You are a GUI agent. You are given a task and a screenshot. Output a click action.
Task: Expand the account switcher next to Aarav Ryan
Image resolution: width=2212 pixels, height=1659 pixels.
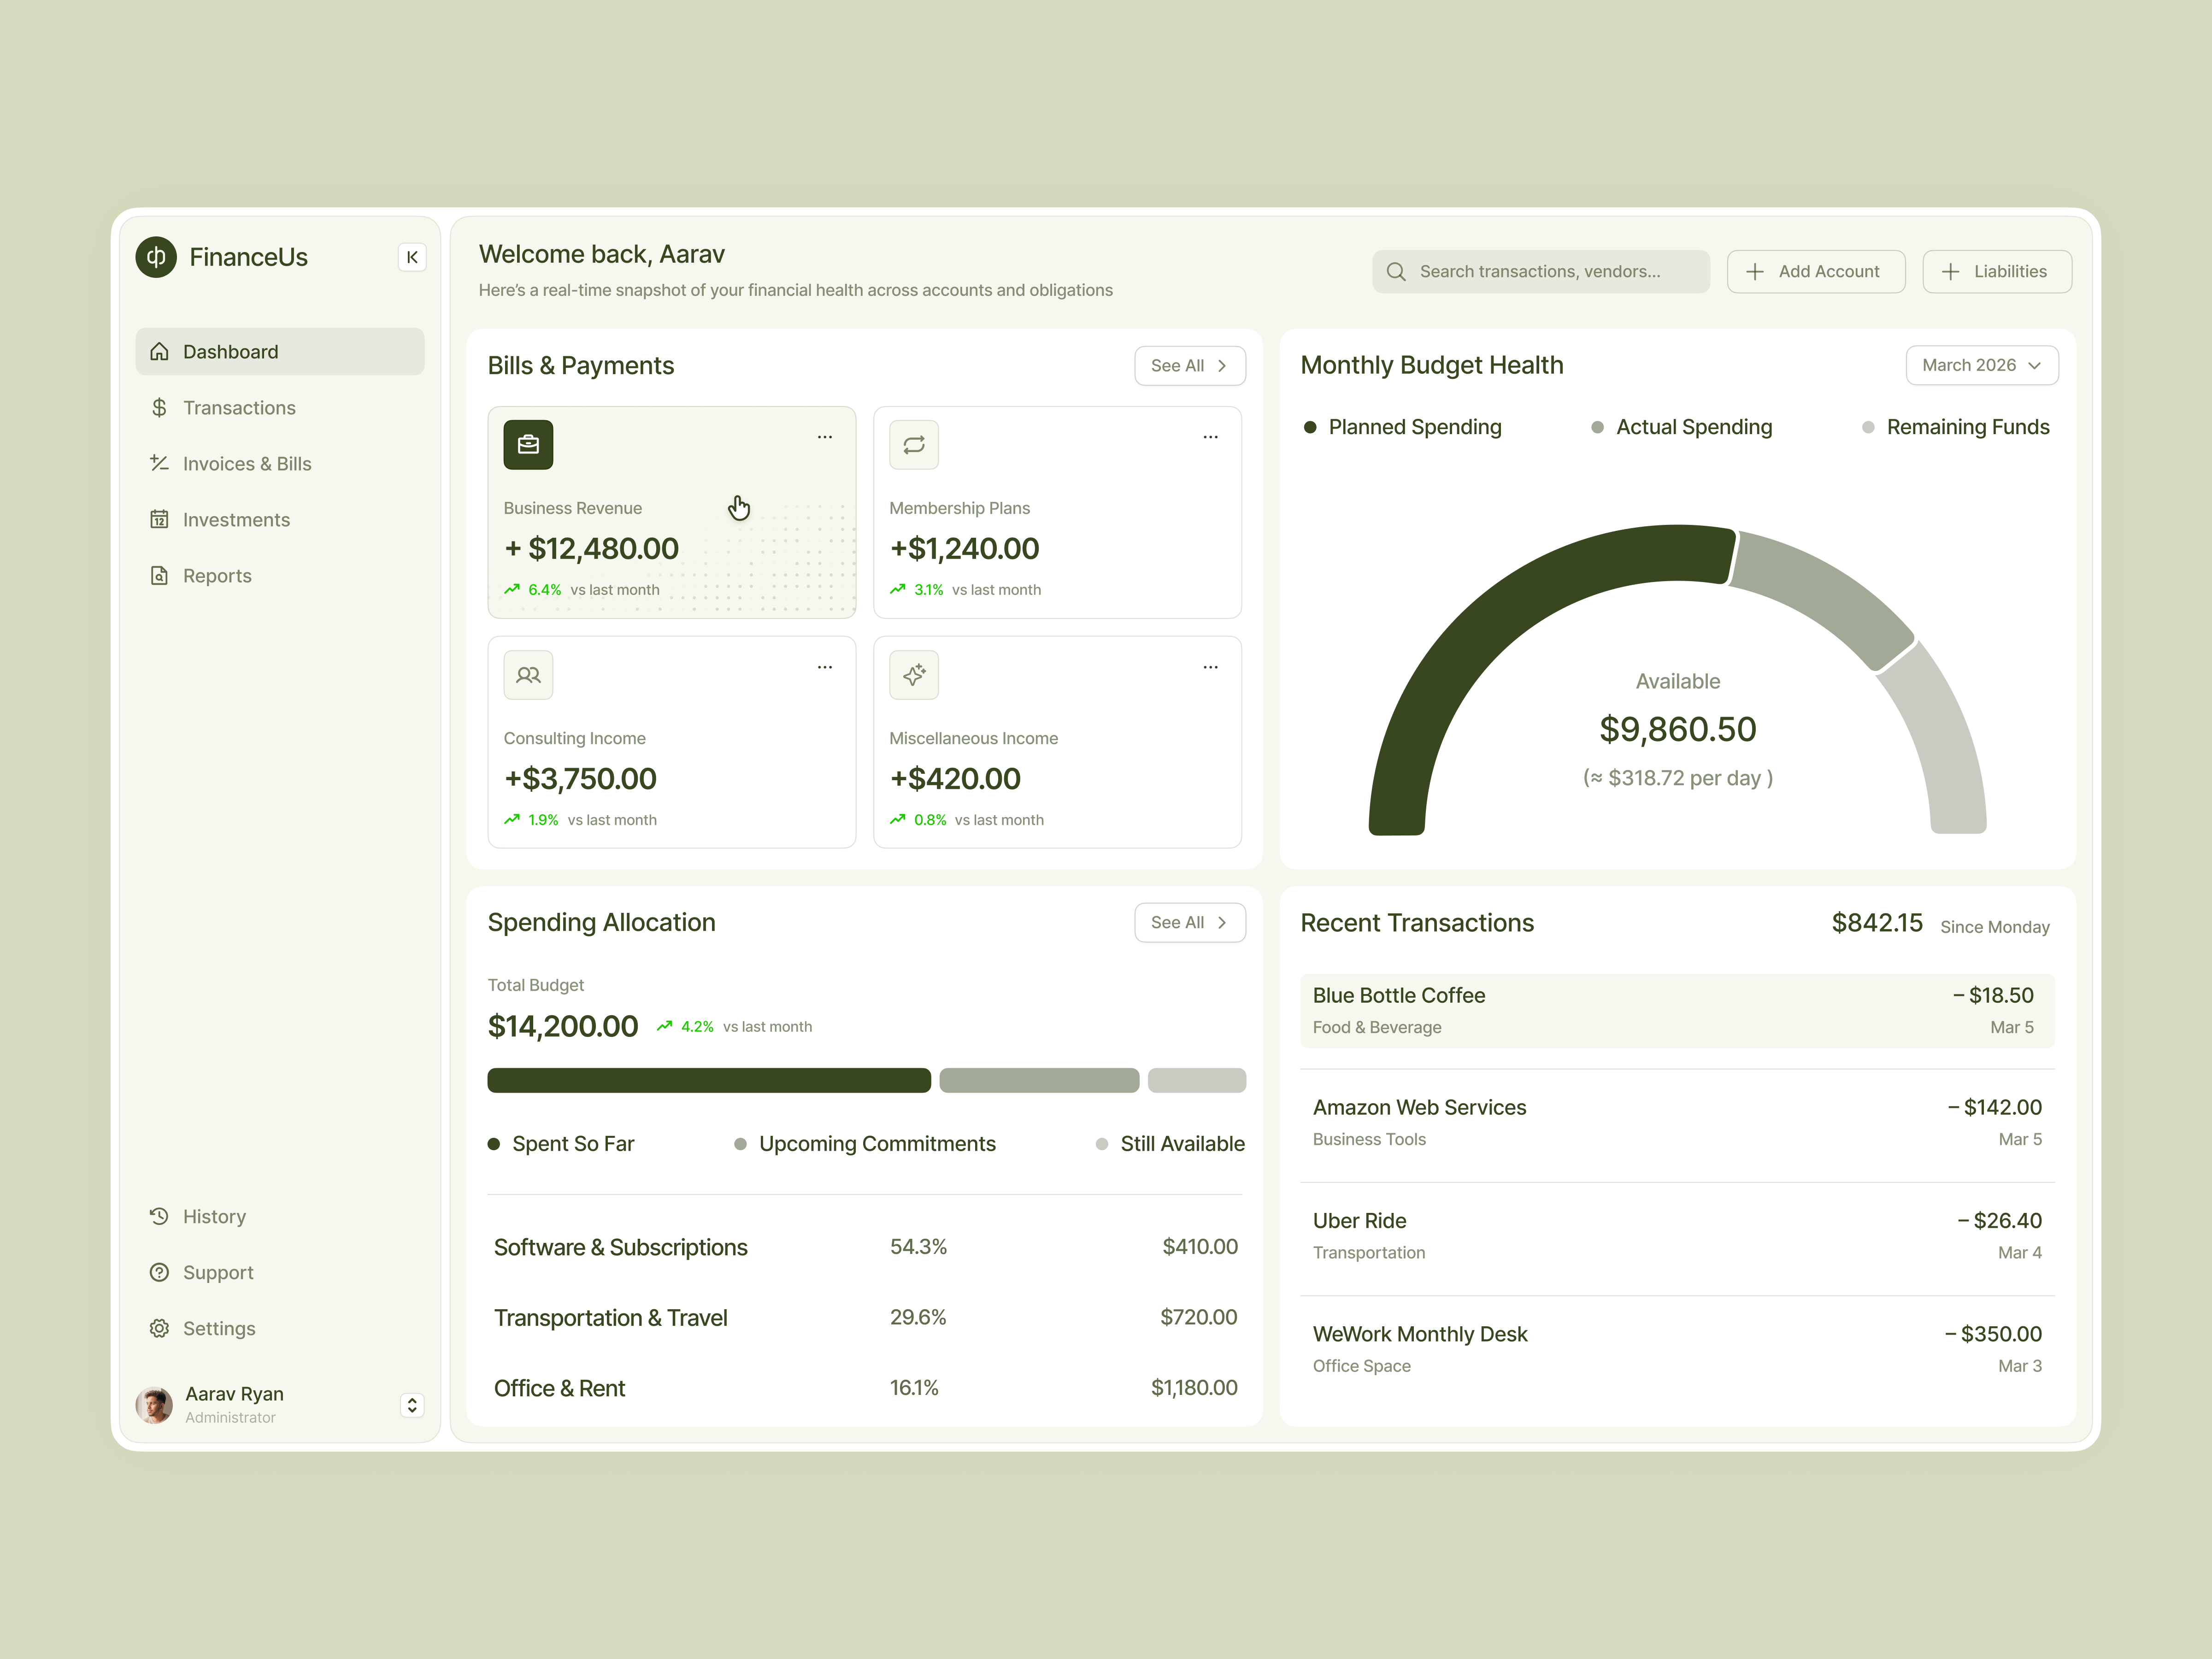pos(411,1404)
